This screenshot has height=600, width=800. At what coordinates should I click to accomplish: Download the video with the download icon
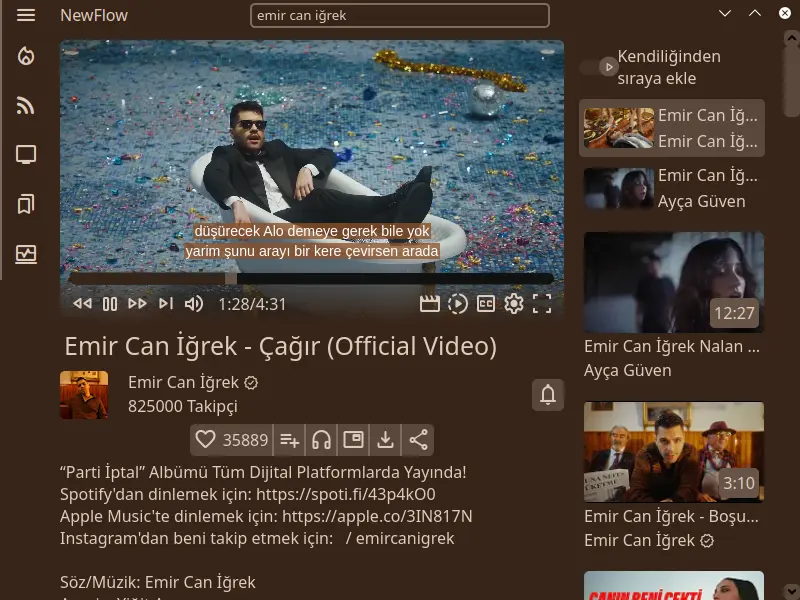385,439
